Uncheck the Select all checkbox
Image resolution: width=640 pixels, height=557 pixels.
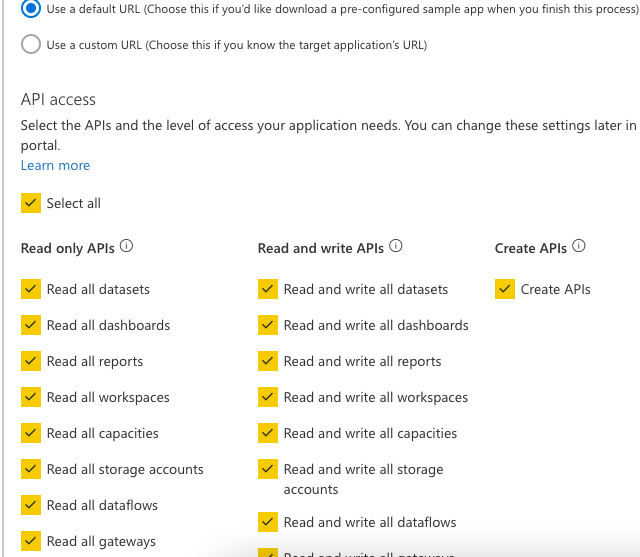pyautogui.click(x=31, y=203)
